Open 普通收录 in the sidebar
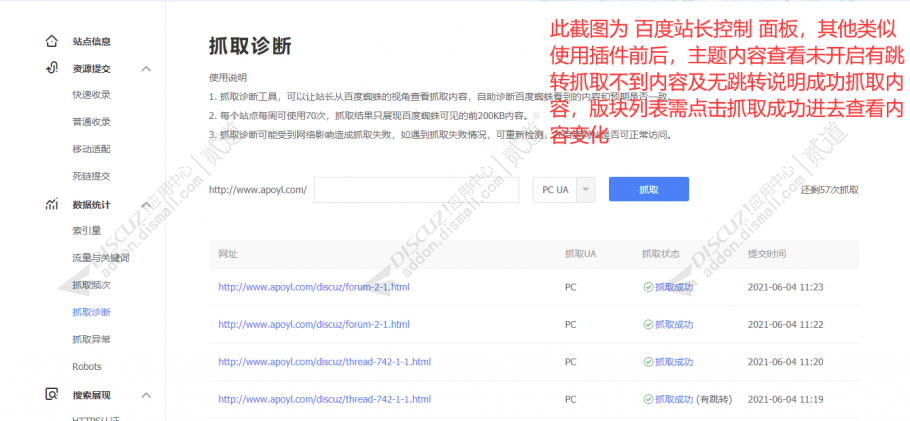Screen dimensions: 910x421 coord(92,122)
